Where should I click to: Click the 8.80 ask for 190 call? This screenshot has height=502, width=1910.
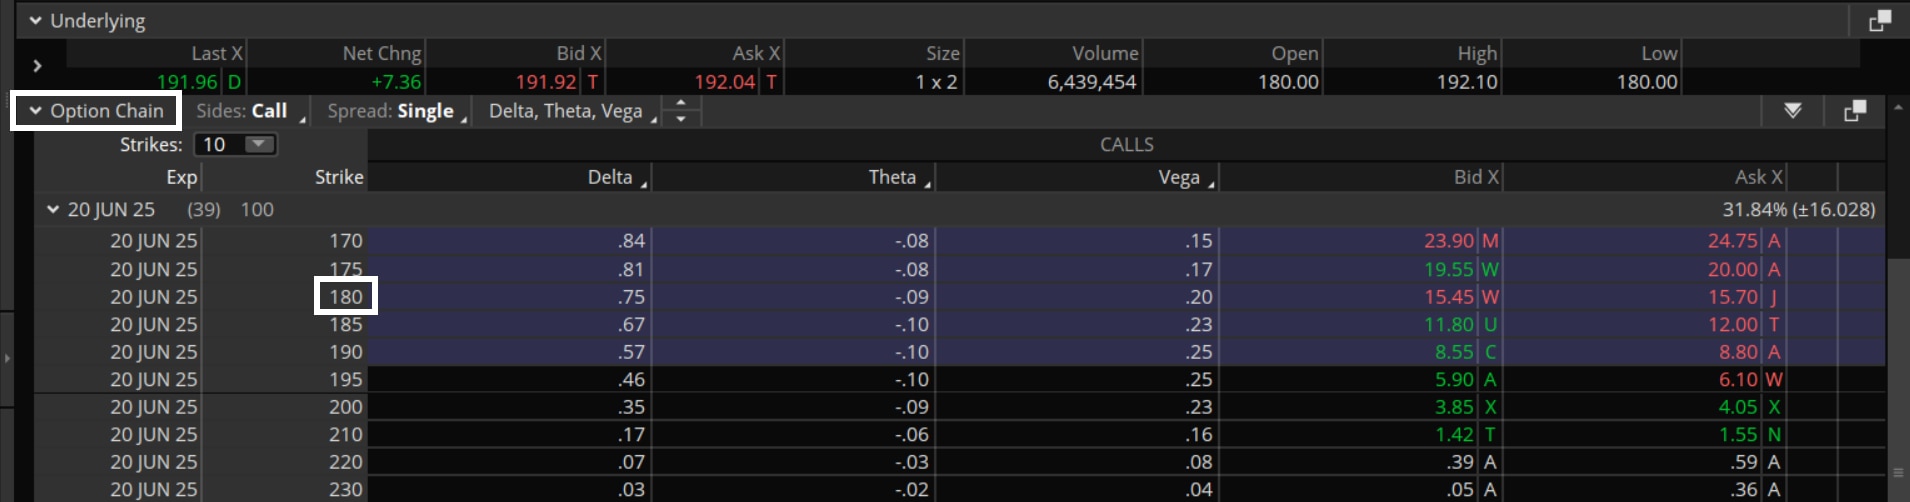click(x=1739, y=352)
